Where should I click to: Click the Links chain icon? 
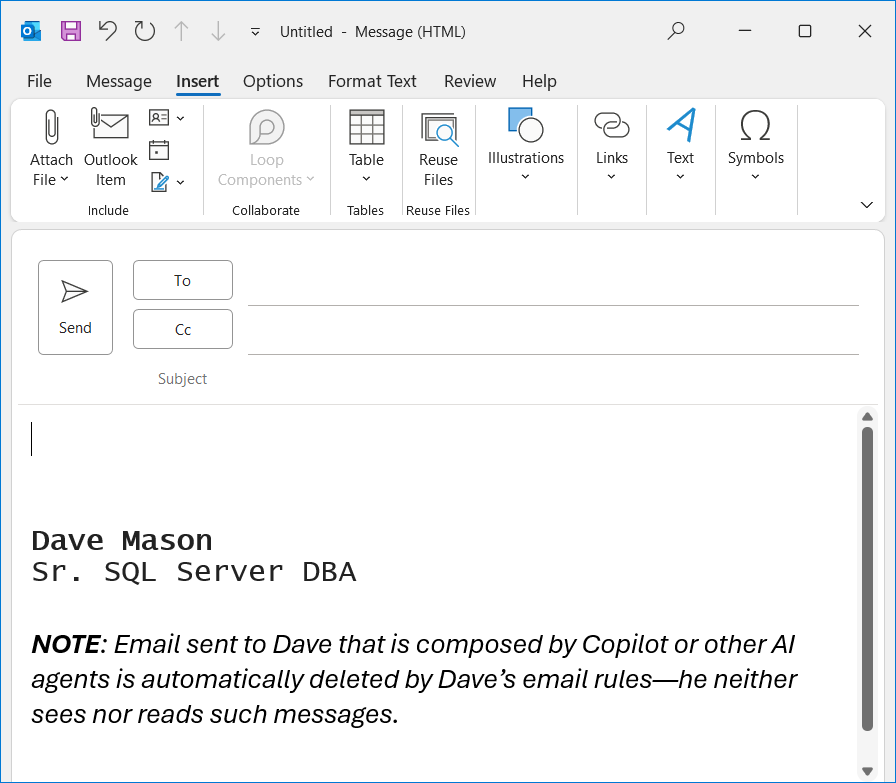click(611, 125)
